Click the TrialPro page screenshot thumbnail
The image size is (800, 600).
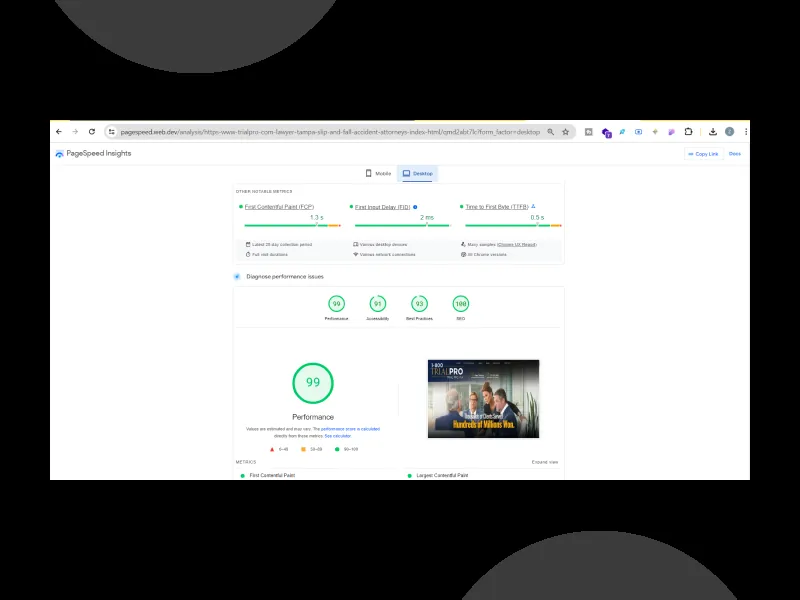(483, 398)
